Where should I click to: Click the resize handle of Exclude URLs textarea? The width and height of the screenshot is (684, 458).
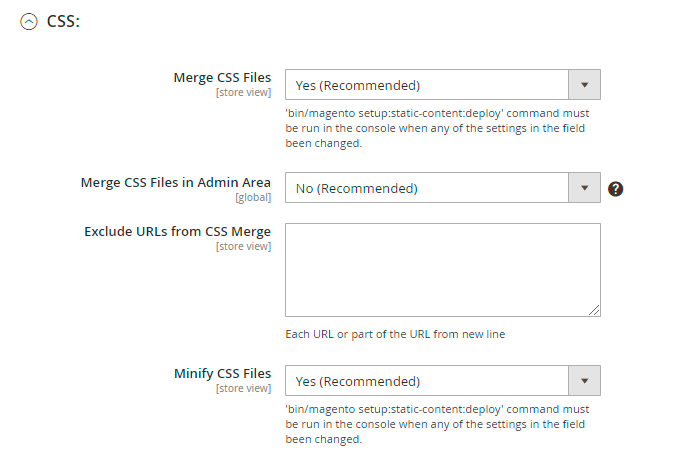[594, 310]
